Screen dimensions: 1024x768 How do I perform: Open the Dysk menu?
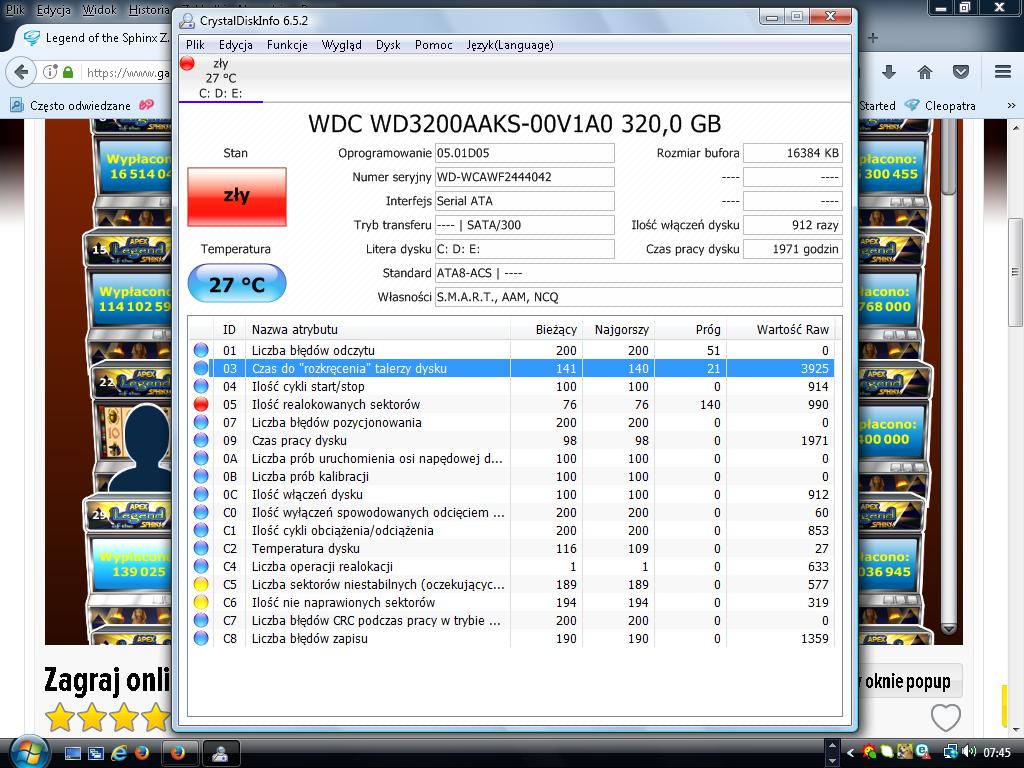(388, 45)
